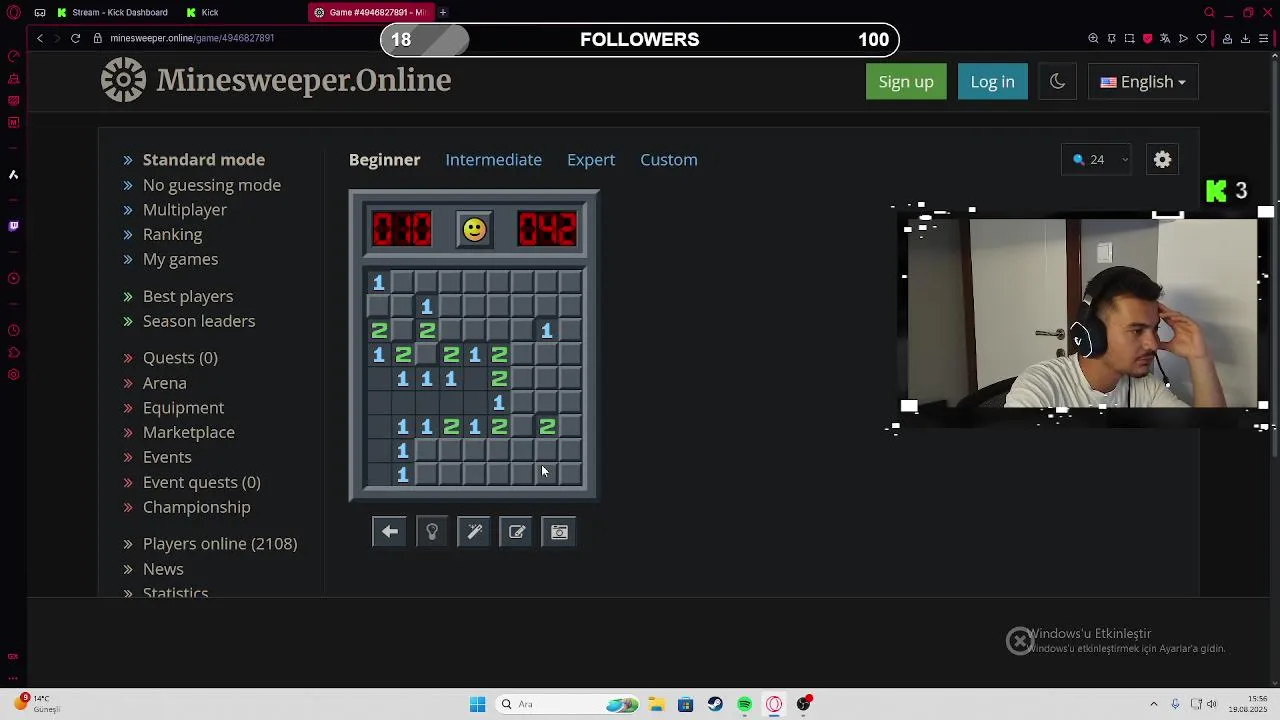Screen dimensions: 1280x720
Task: Open the Ranking page
Action: pyautogui.click(x=172, y=234)
